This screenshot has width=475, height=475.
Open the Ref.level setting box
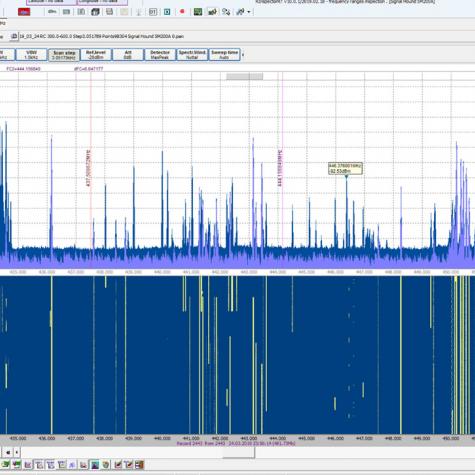pos(96,55)
